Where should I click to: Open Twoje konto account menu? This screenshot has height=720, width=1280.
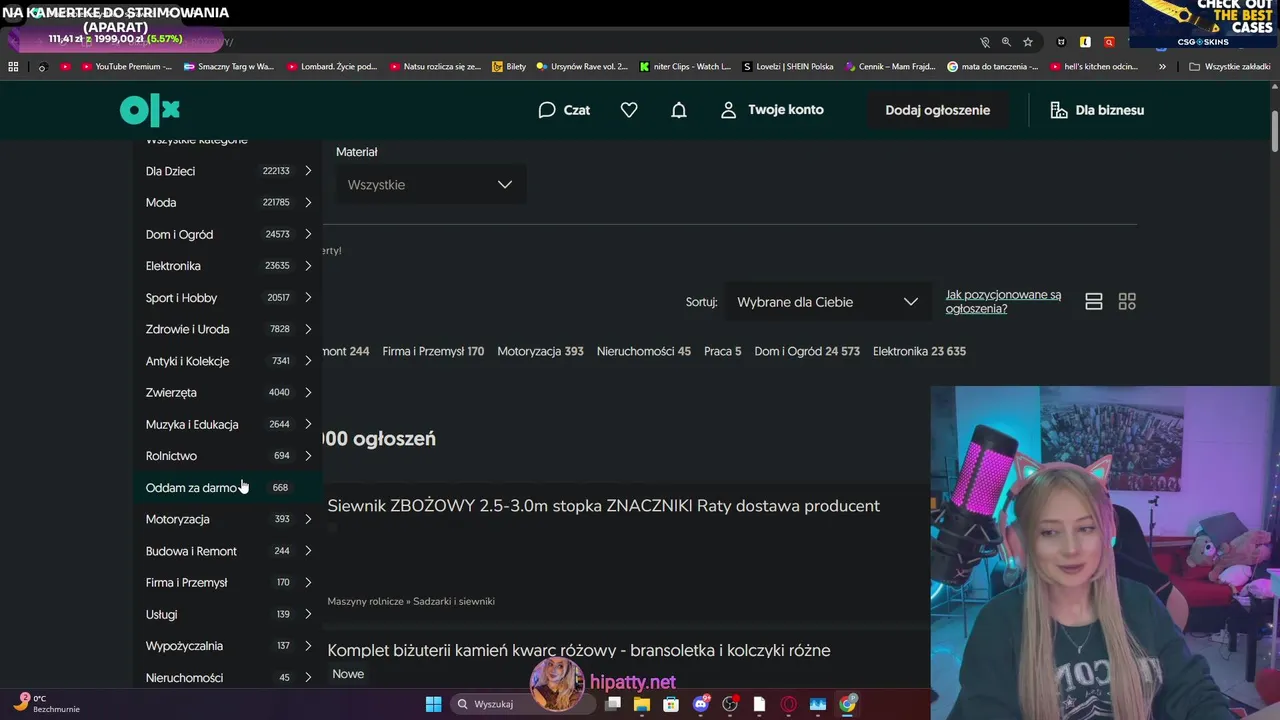coord(772,110)
